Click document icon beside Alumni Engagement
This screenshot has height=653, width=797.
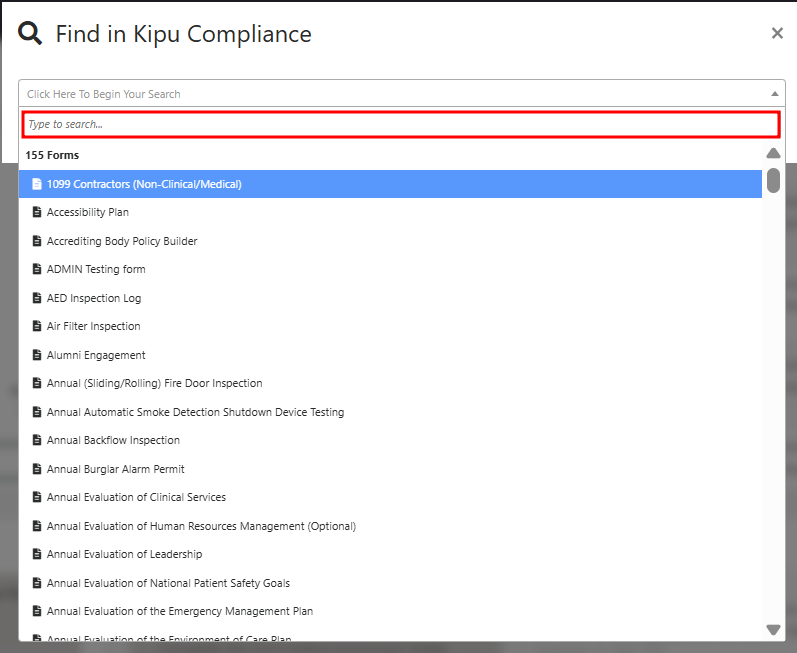click(37, 355)
